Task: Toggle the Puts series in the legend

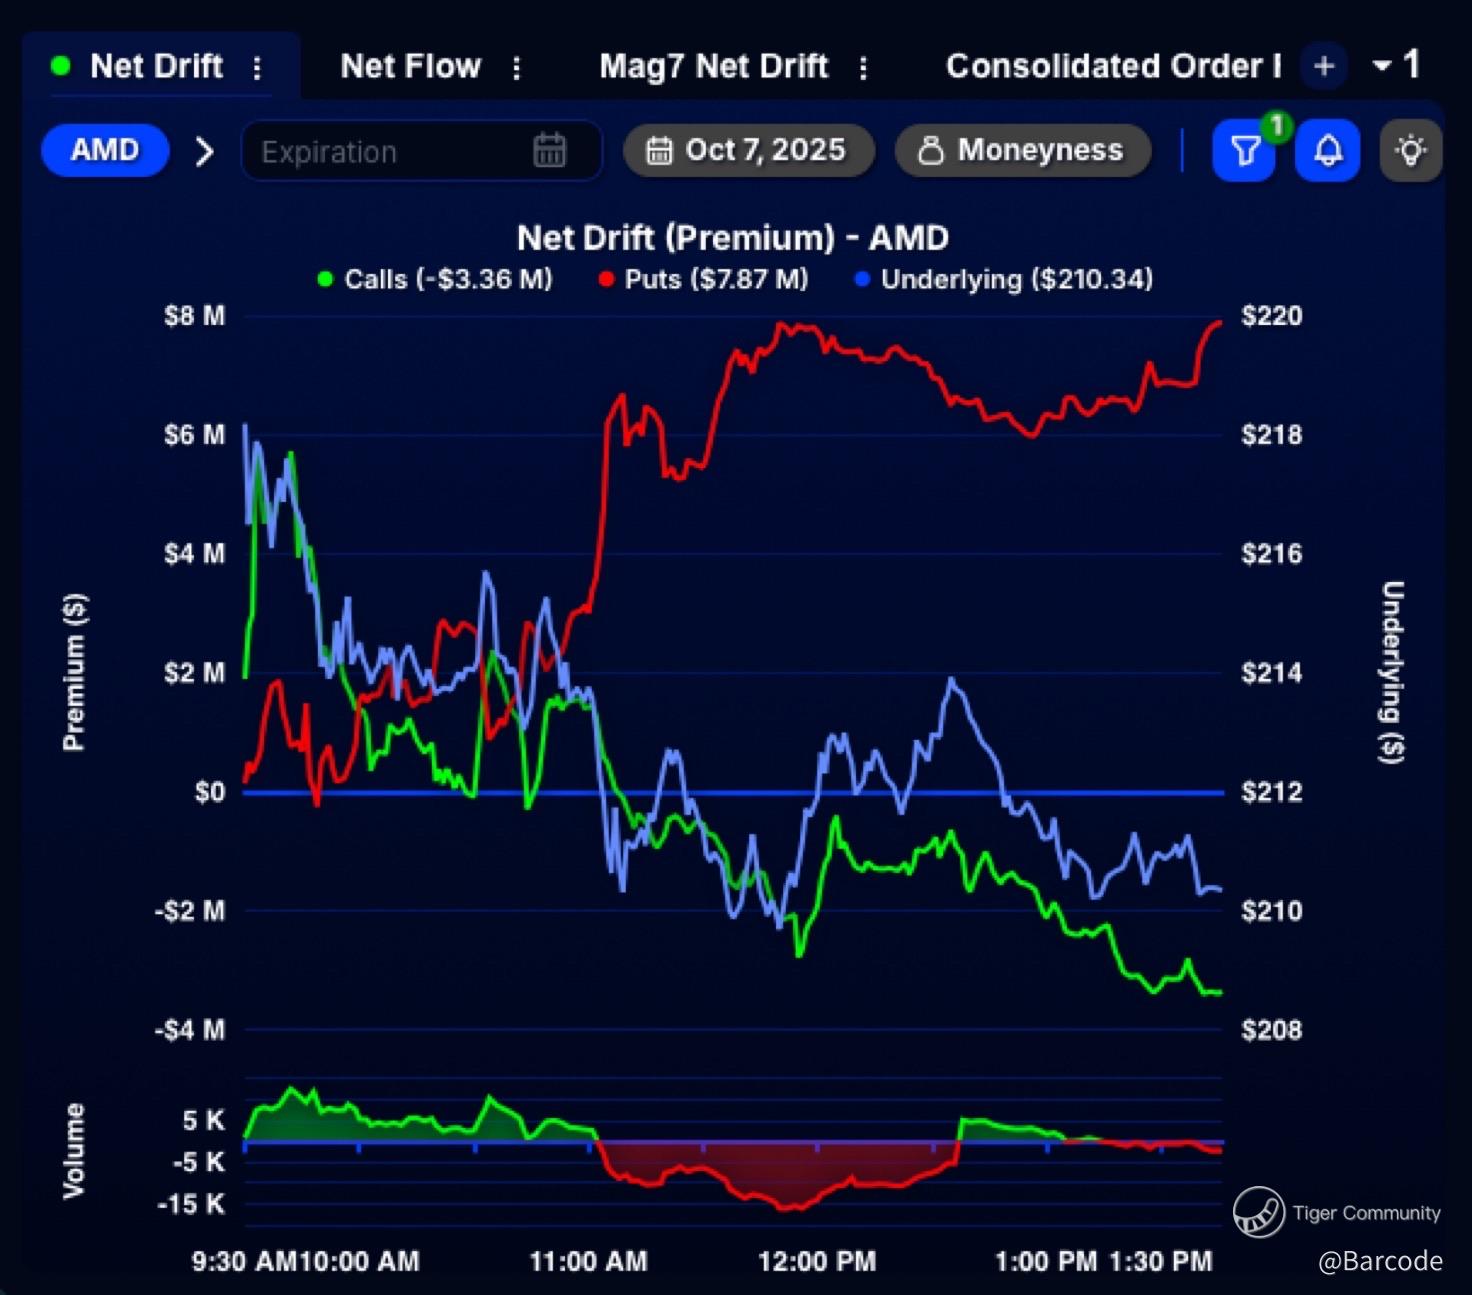Action: [x=704, y=279]
